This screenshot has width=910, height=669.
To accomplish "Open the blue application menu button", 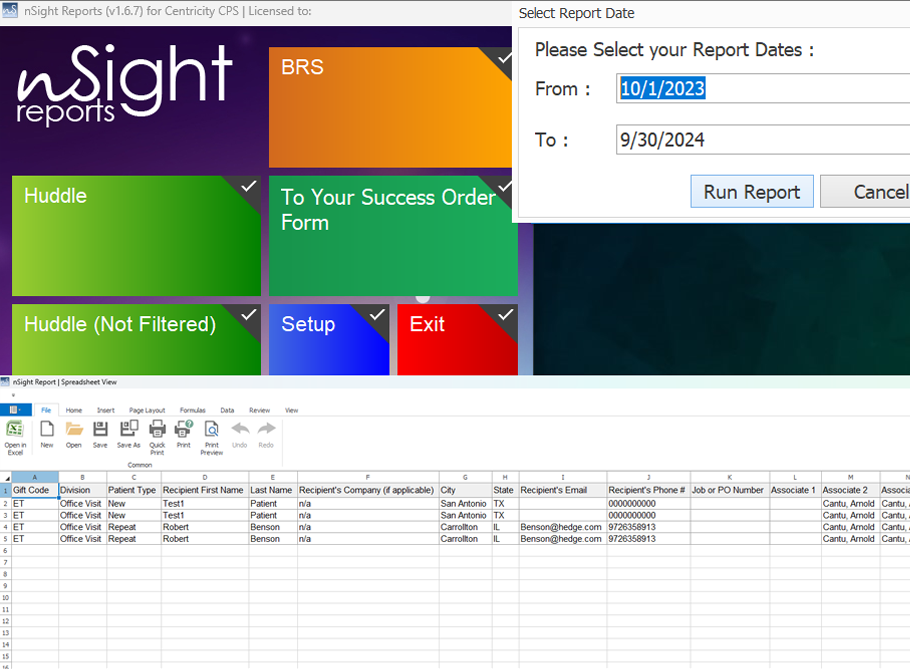I will (x=15, y=410).
